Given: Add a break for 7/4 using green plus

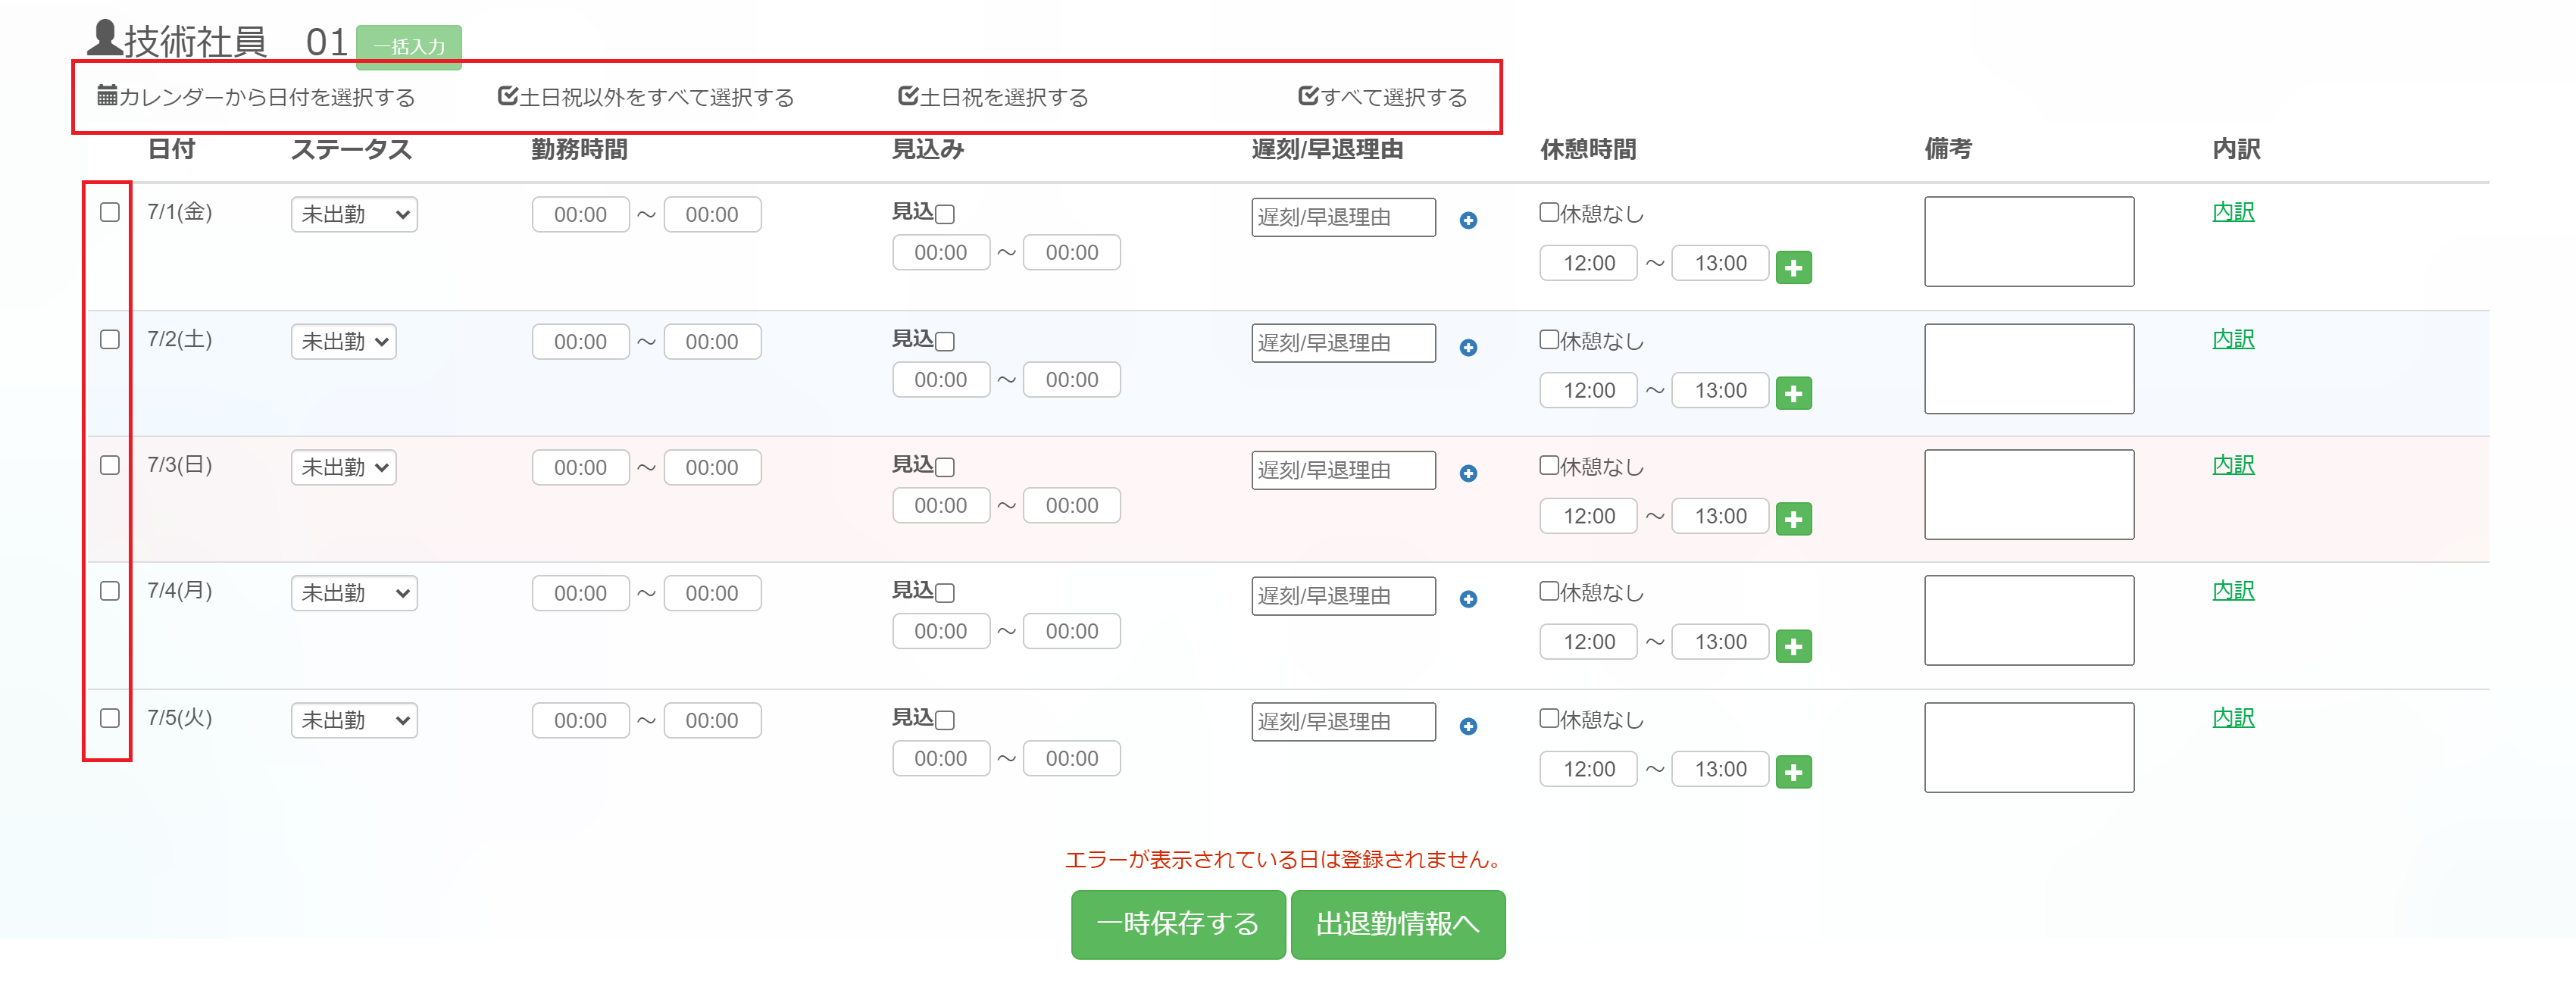Looking at the screenshot, I should pyautogui.click(x=1792, y=647).
